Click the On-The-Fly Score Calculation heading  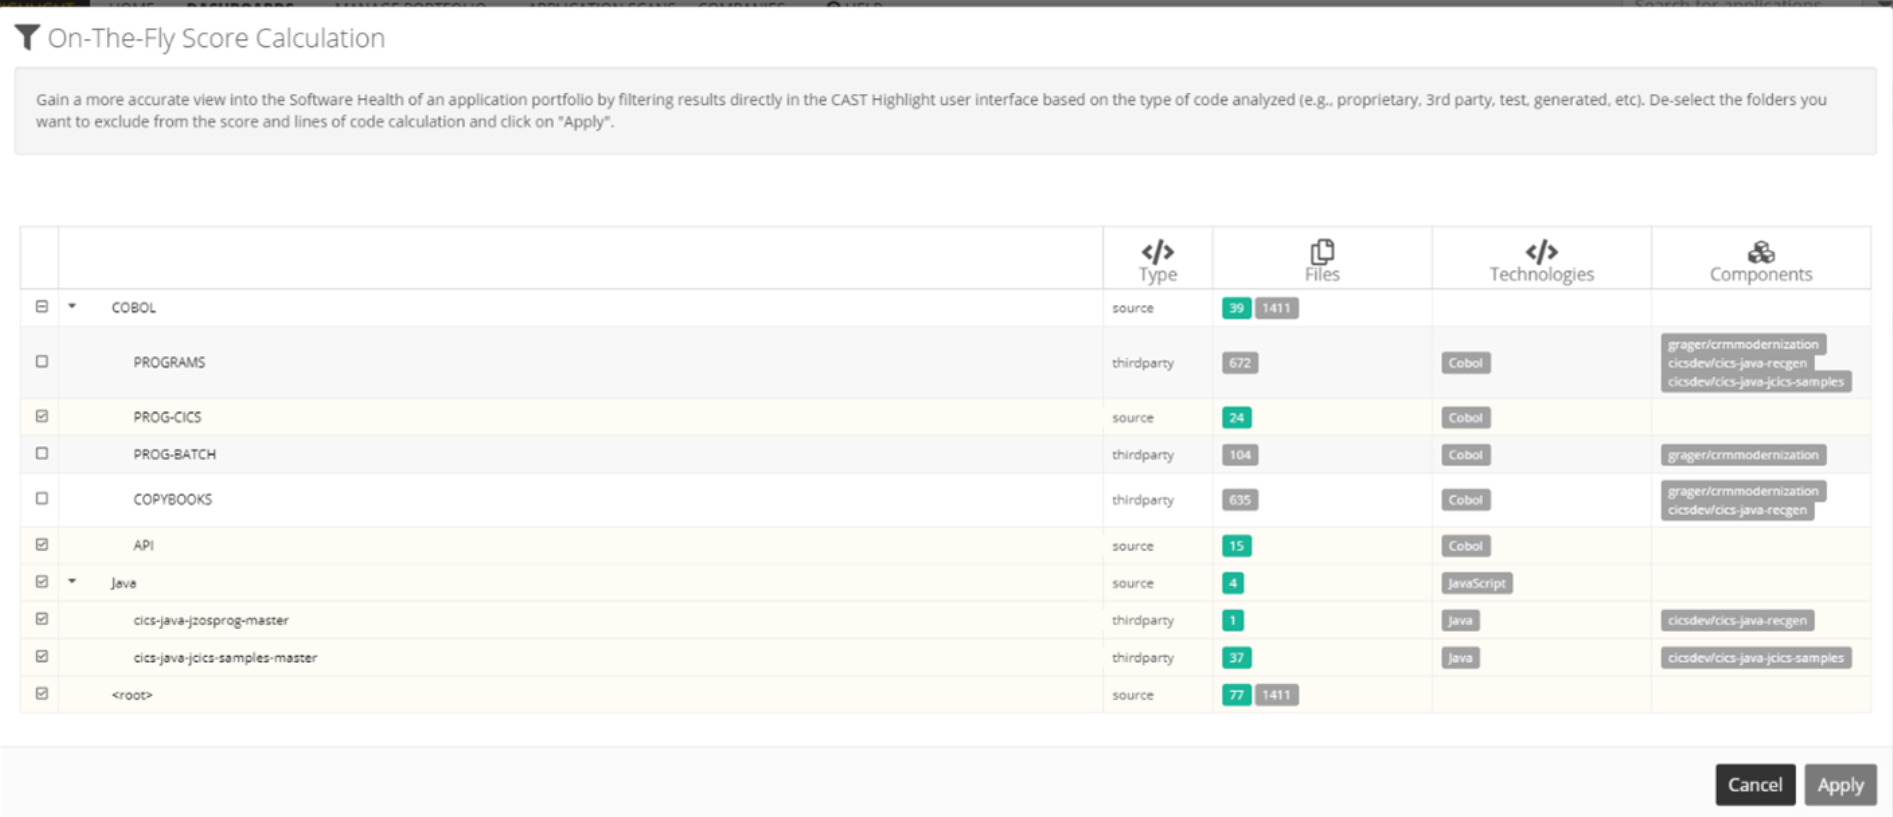pos(216,38)
